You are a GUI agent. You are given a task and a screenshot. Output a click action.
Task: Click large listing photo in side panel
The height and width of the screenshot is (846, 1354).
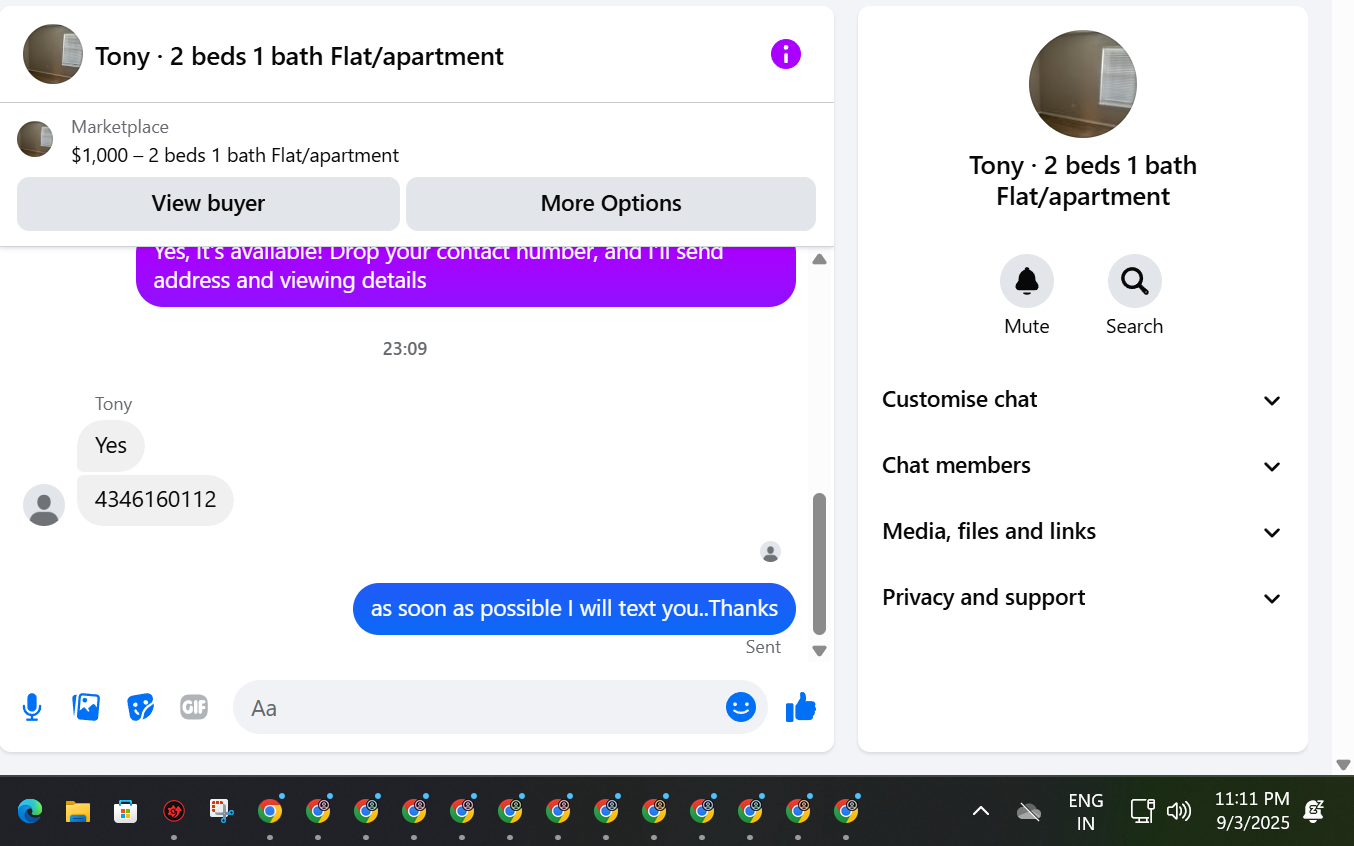click(1083, 84)
